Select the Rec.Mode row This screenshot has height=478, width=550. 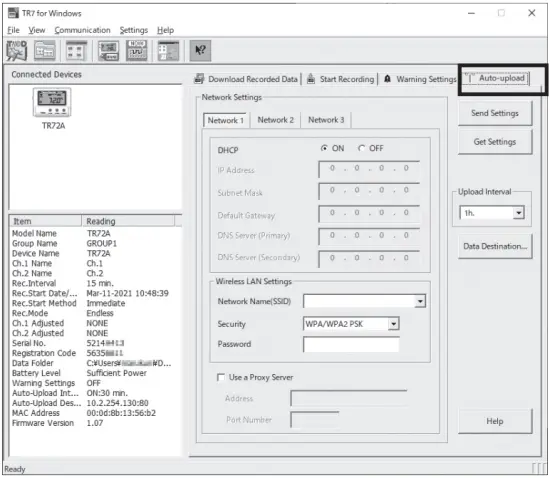pyautogui.click(x=95, y=313)
